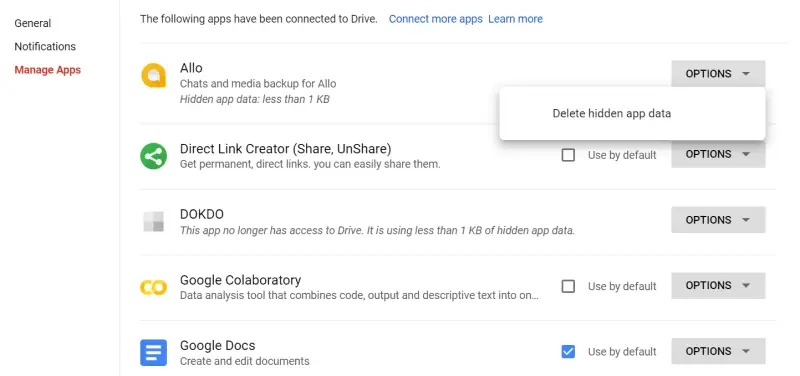This screenshot has height=376, width=800.
Task: Click the Google Docs blue icon
Action: coord(154,353)
